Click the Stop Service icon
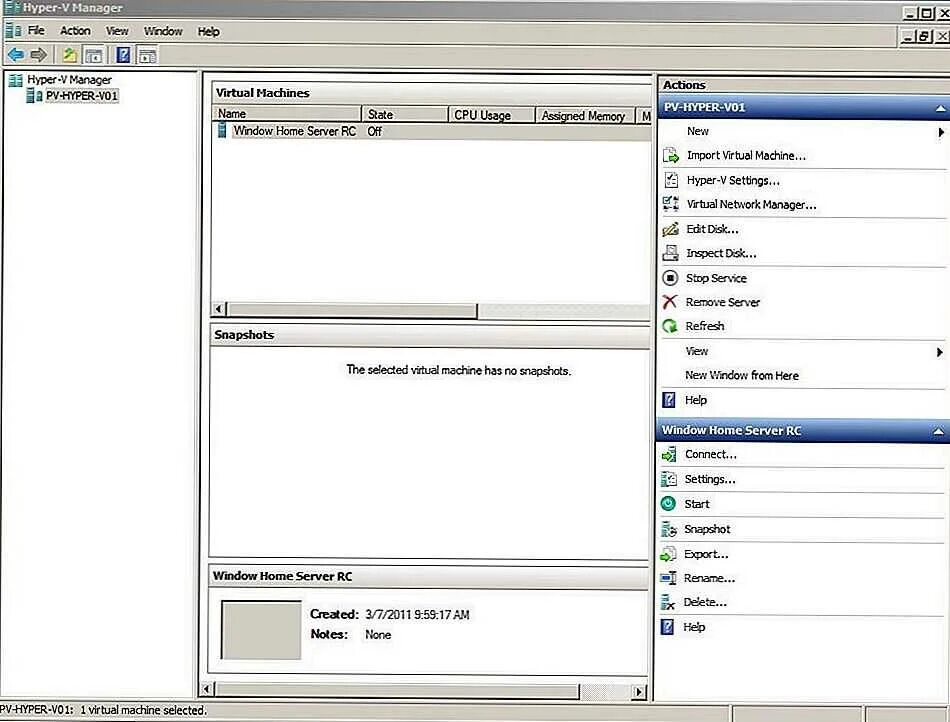The image size is (950, 722). [x=670, y=278]
